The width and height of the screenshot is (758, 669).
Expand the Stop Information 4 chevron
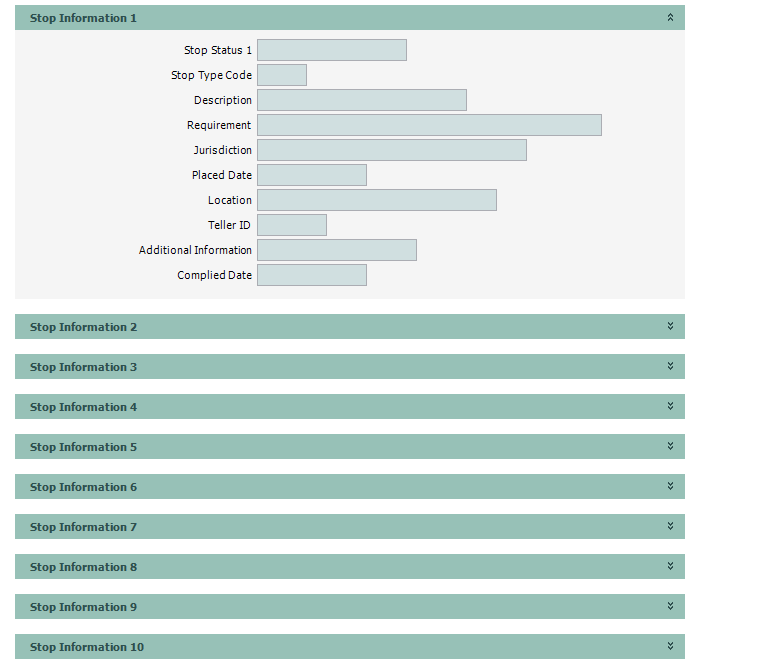click(x=670, y=407)
